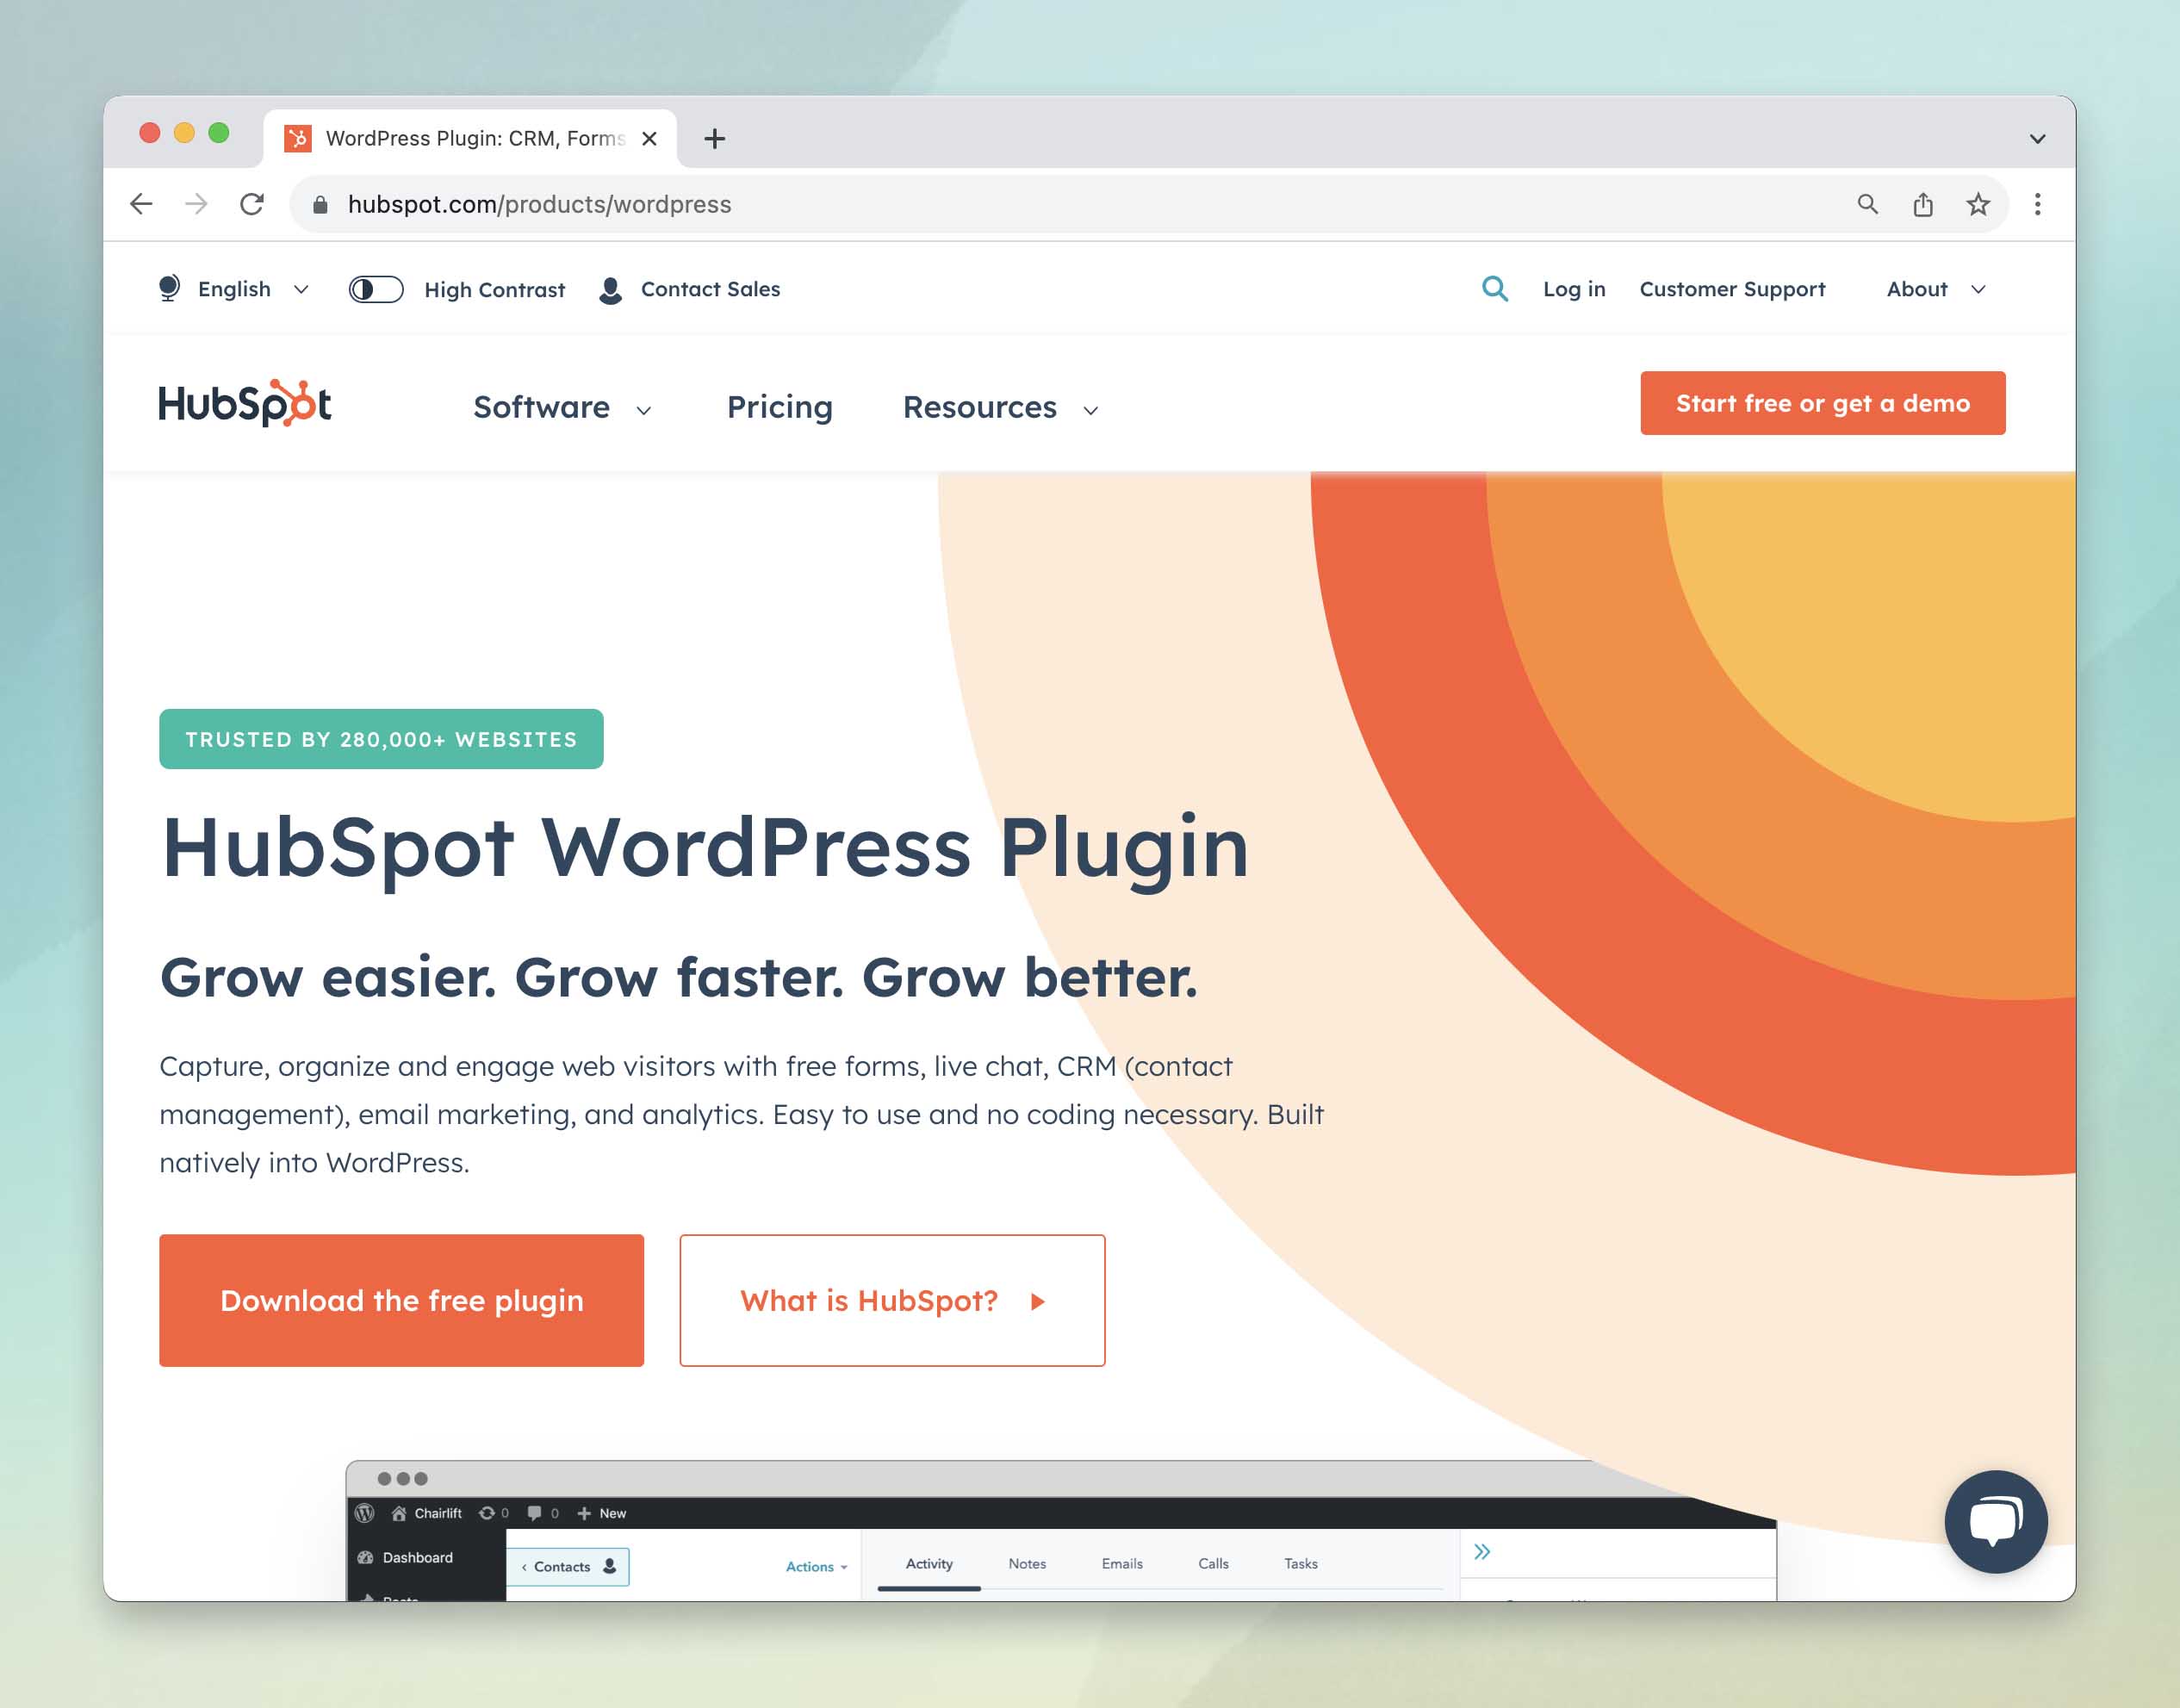Screen dimensions: 2180x1708
Task: Toggle the High Contrast switch
Action: pos(376,289)
